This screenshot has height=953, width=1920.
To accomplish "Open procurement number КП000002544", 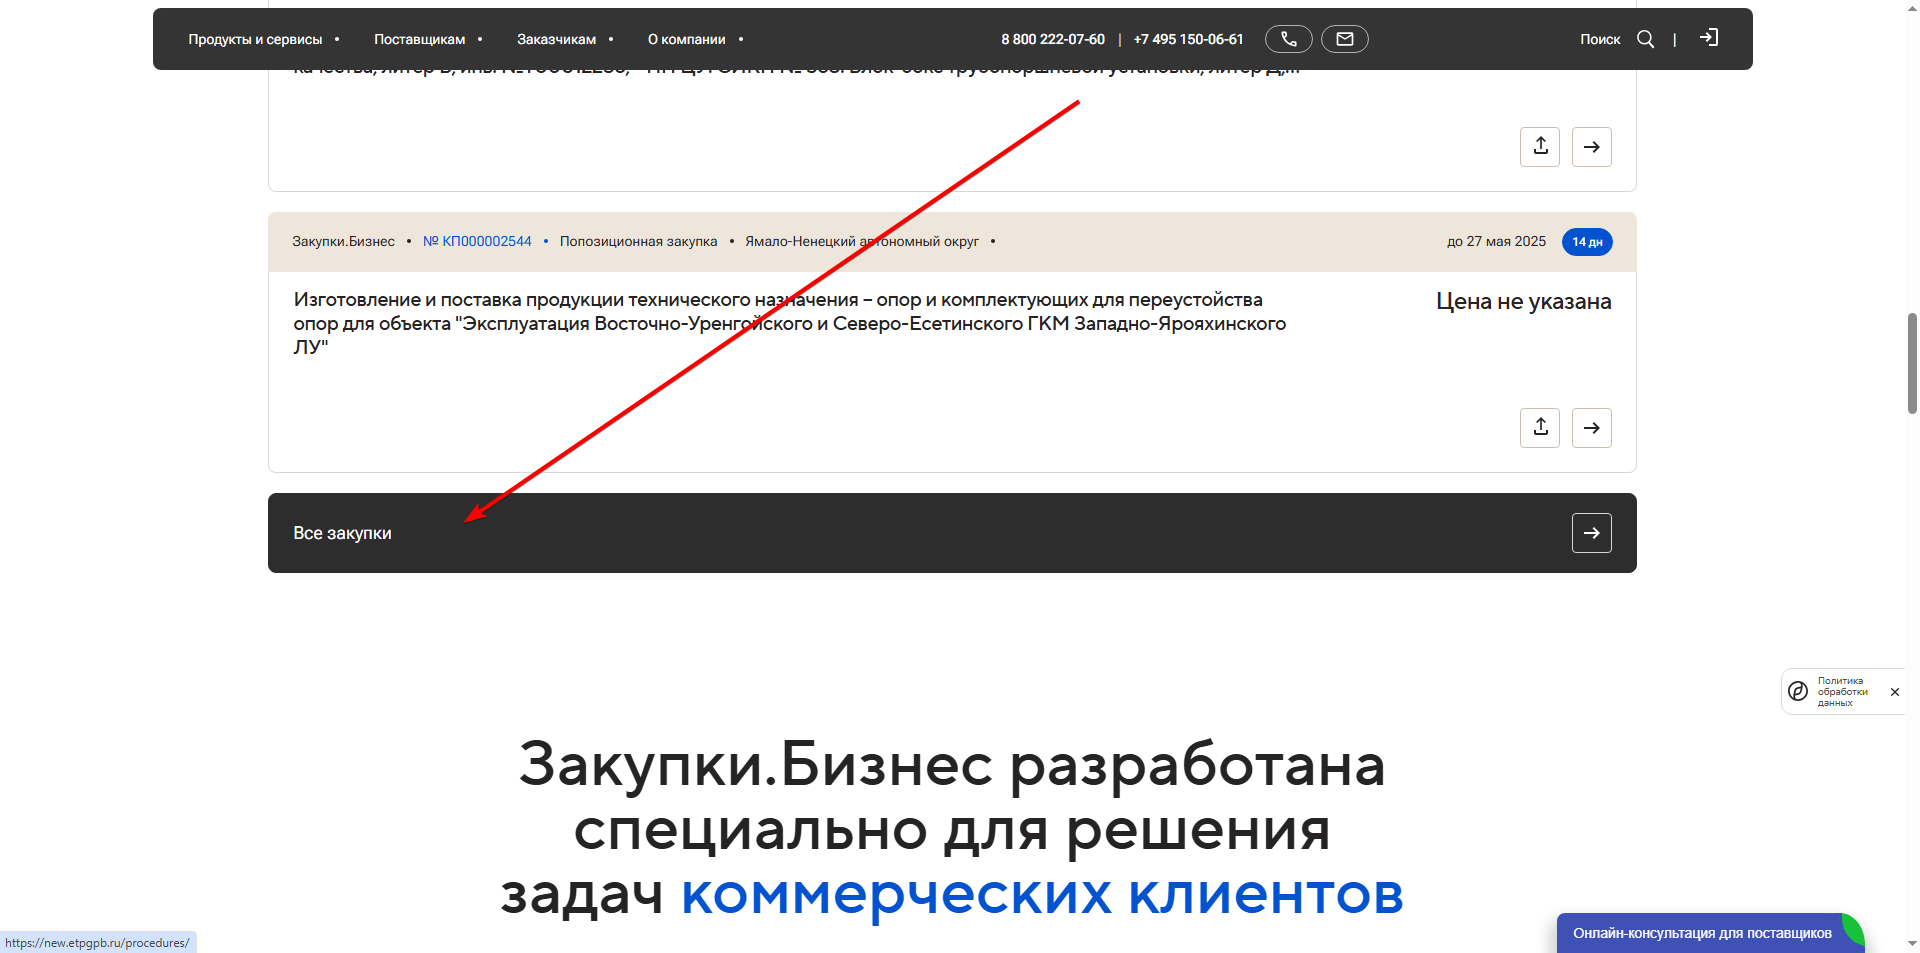I will click(477, 241).
